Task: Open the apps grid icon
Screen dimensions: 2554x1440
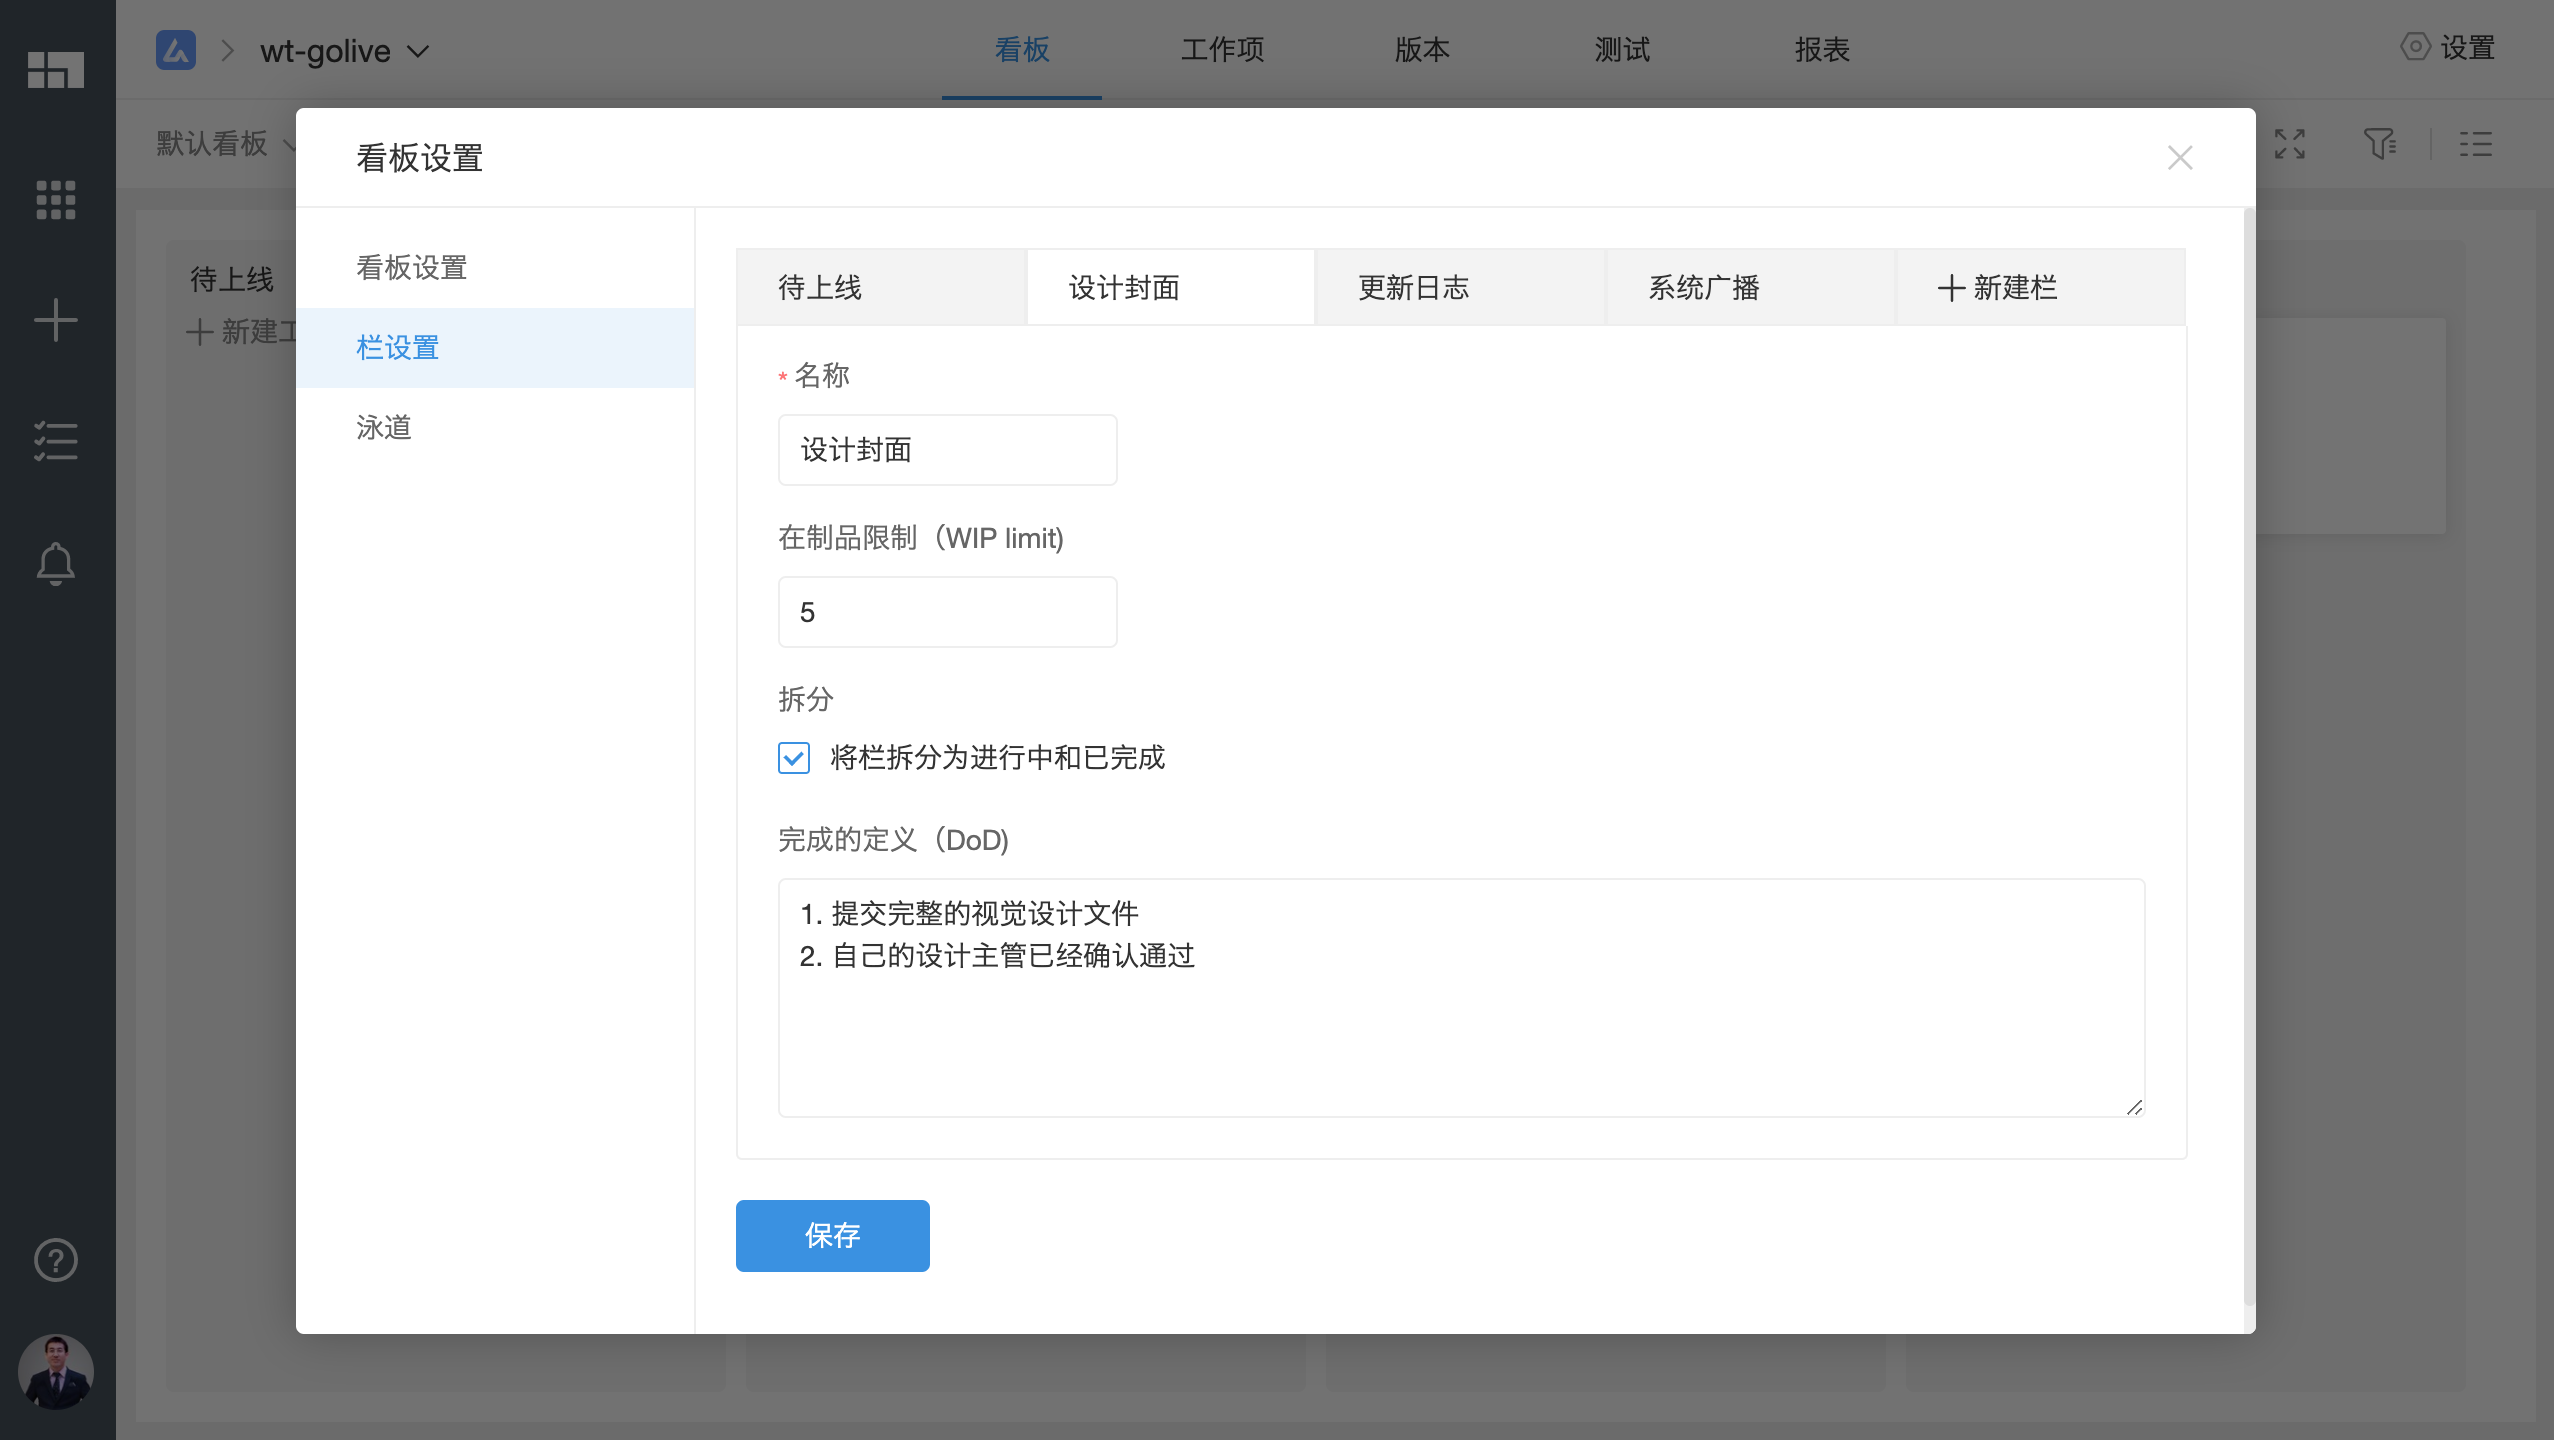Action: (56, 200)
